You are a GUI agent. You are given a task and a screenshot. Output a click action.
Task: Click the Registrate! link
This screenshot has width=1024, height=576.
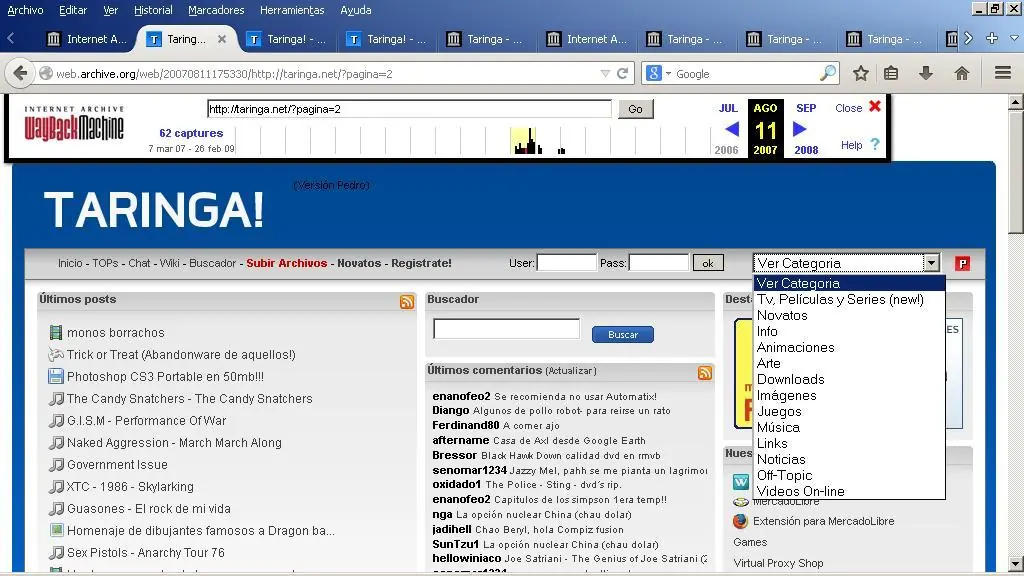click(x=421, y=263)
